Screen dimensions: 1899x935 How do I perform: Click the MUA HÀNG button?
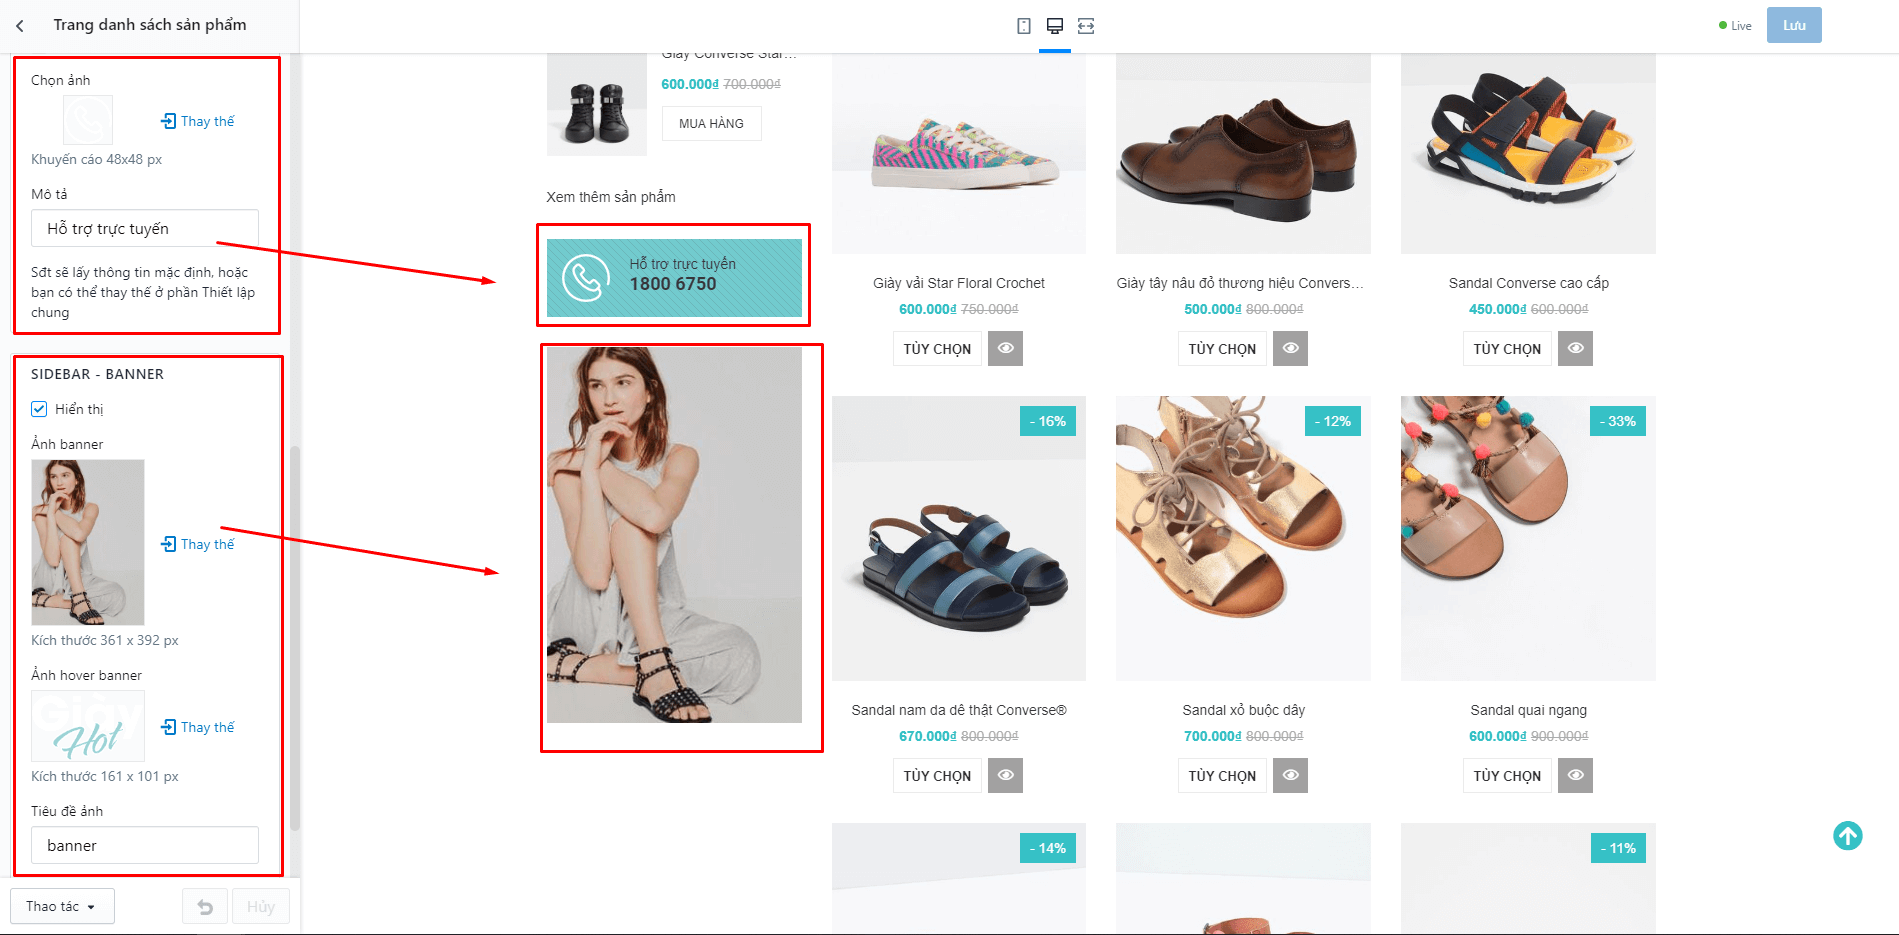711,124
